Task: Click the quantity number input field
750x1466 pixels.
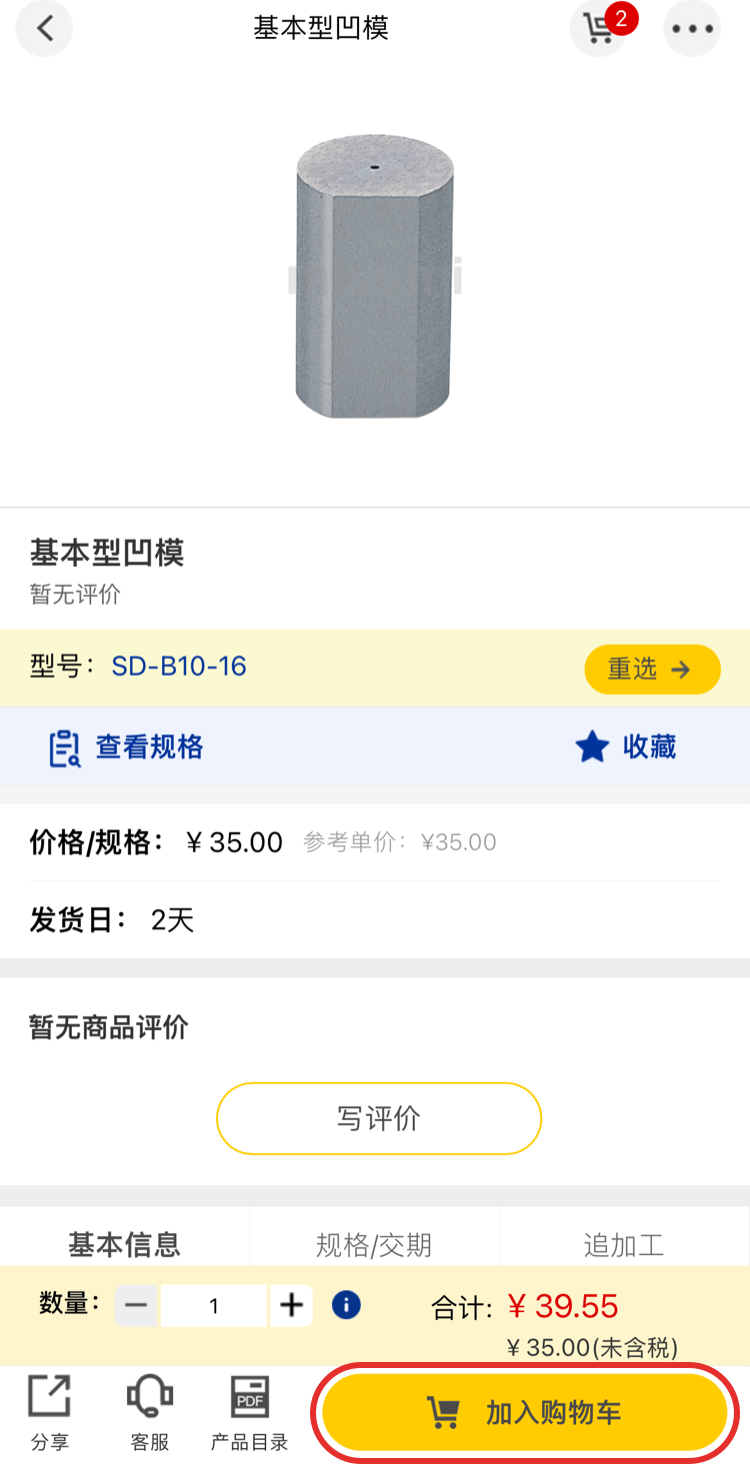Action: [214, 1305]
